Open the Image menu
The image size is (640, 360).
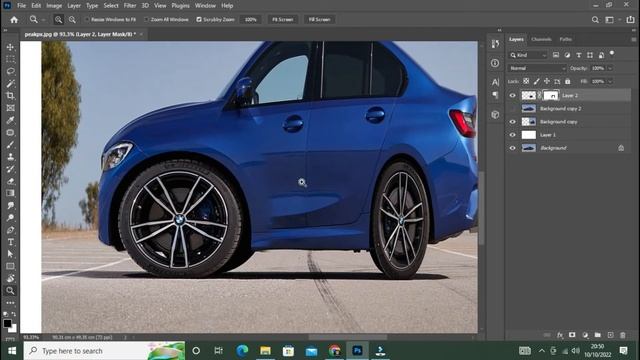54,6
